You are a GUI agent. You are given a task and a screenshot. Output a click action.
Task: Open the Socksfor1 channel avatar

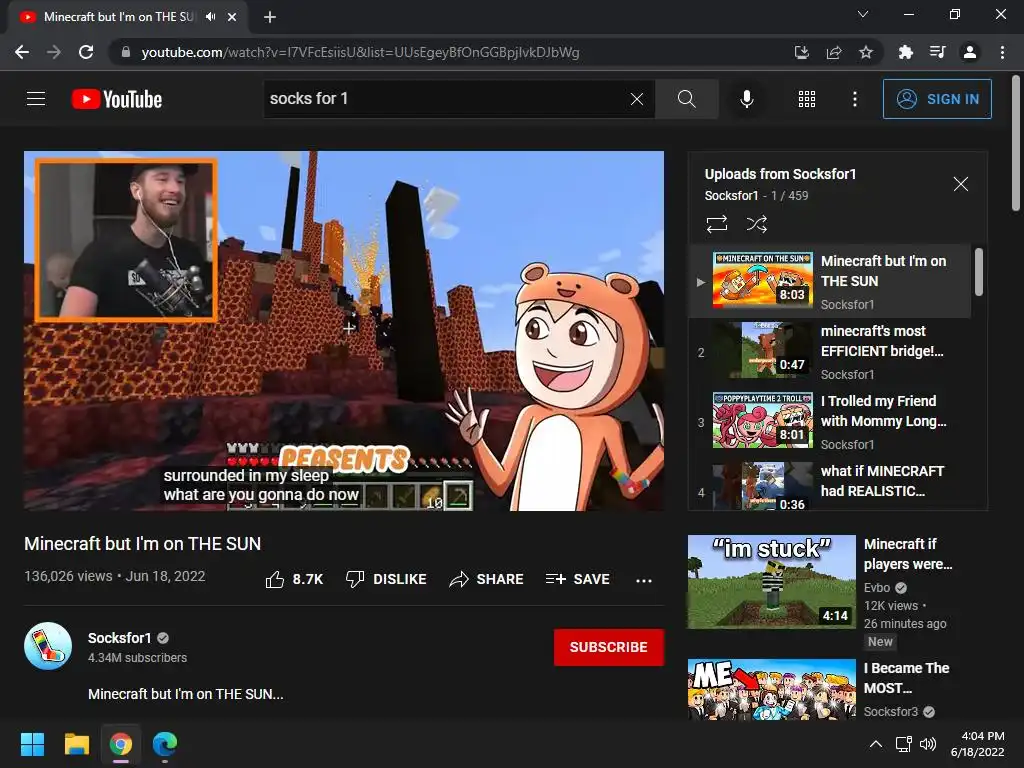point(48,647)
